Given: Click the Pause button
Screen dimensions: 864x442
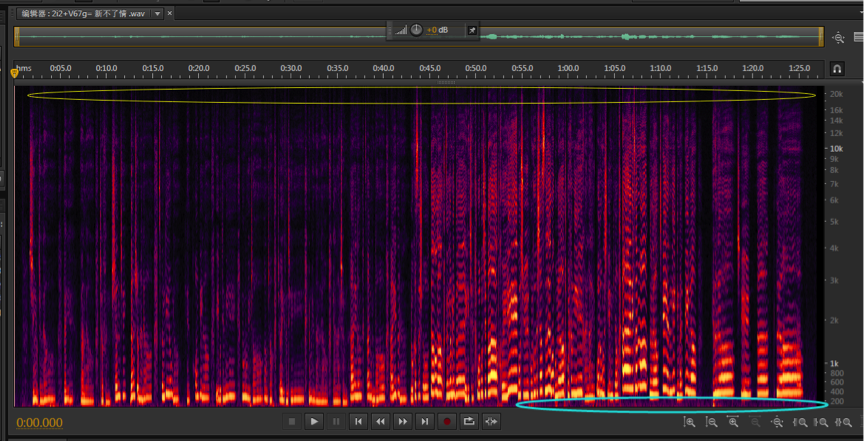Looking at the screenshot, I should [x=336, y=422].
